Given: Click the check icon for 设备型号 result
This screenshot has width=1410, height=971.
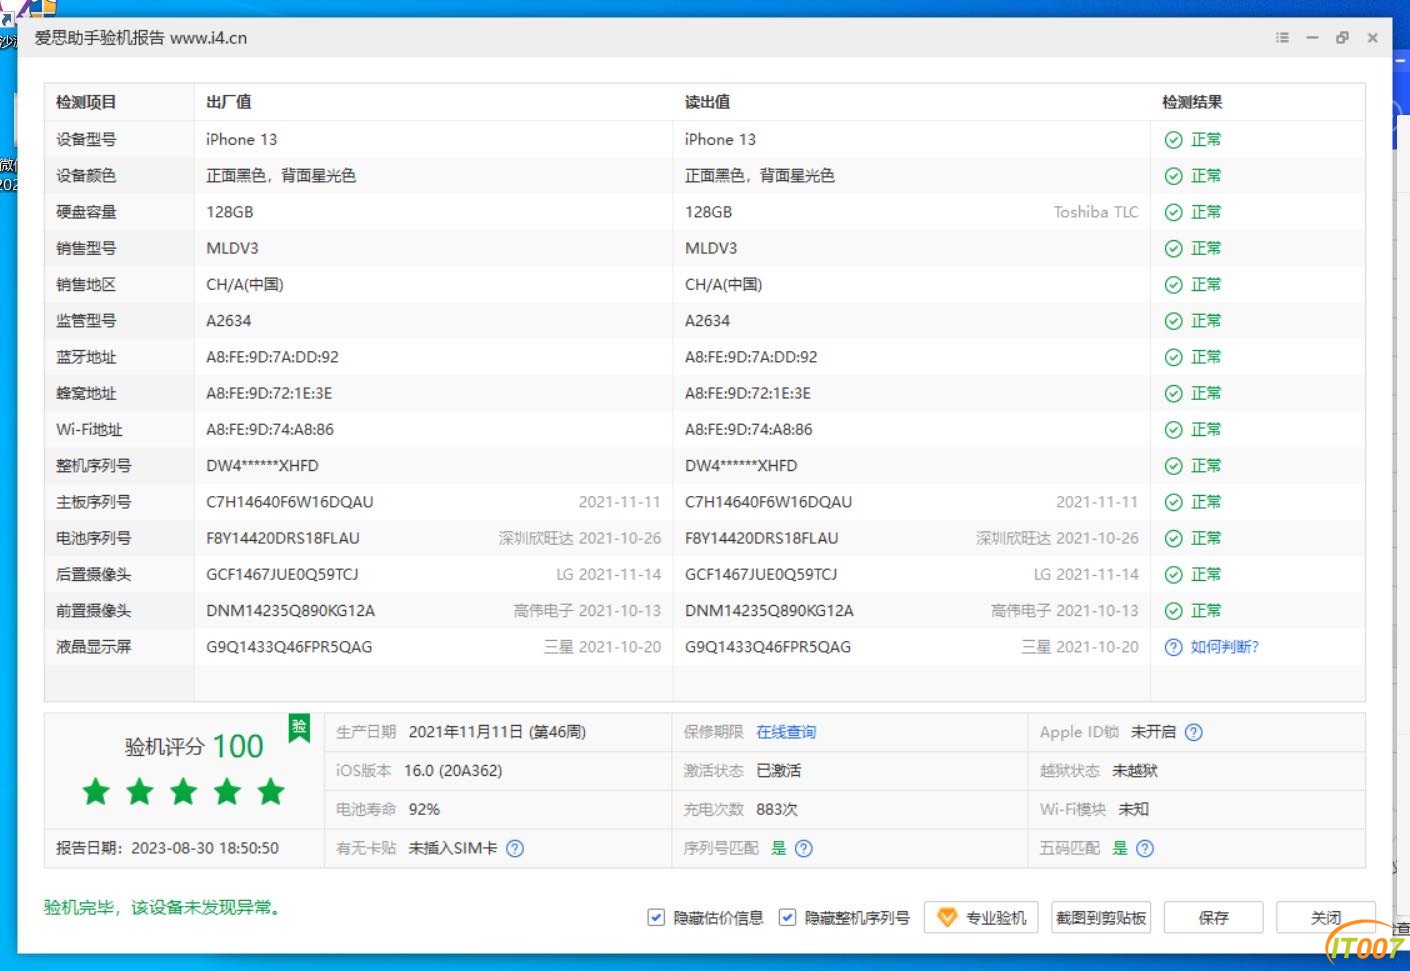Looking at the screenshot, I should [x=1174, y=140].
